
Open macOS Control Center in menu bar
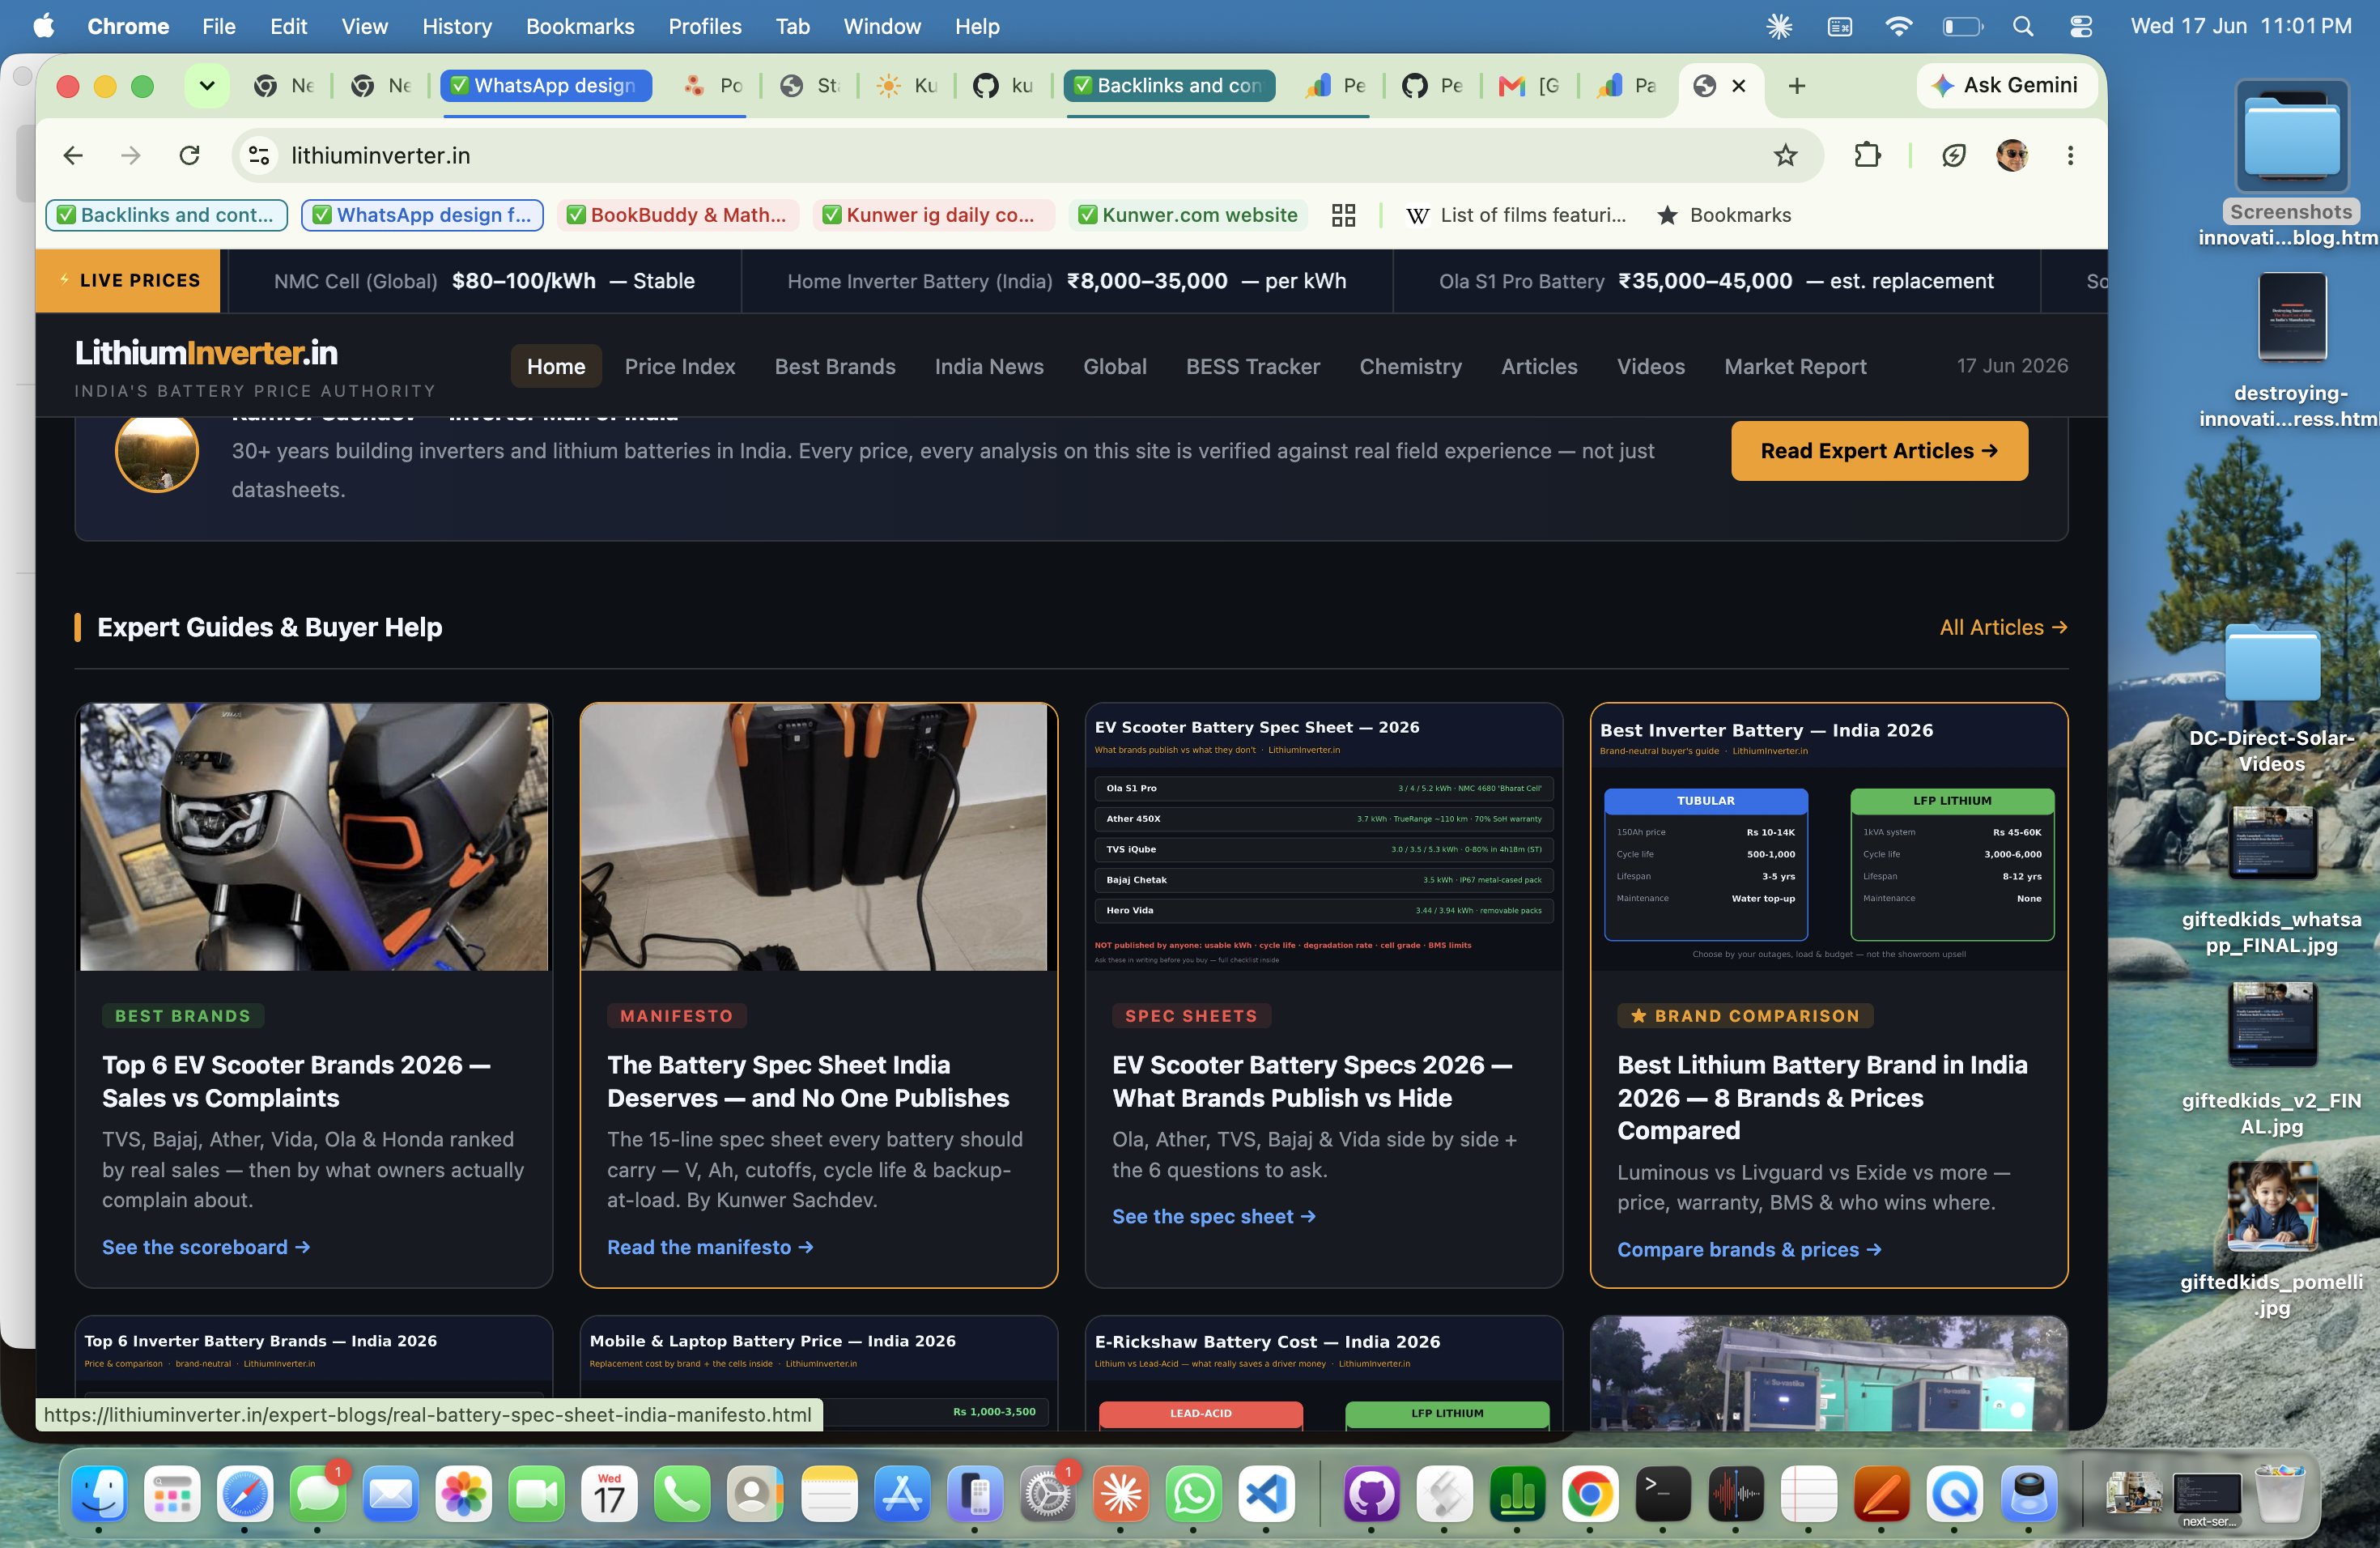2081,26
